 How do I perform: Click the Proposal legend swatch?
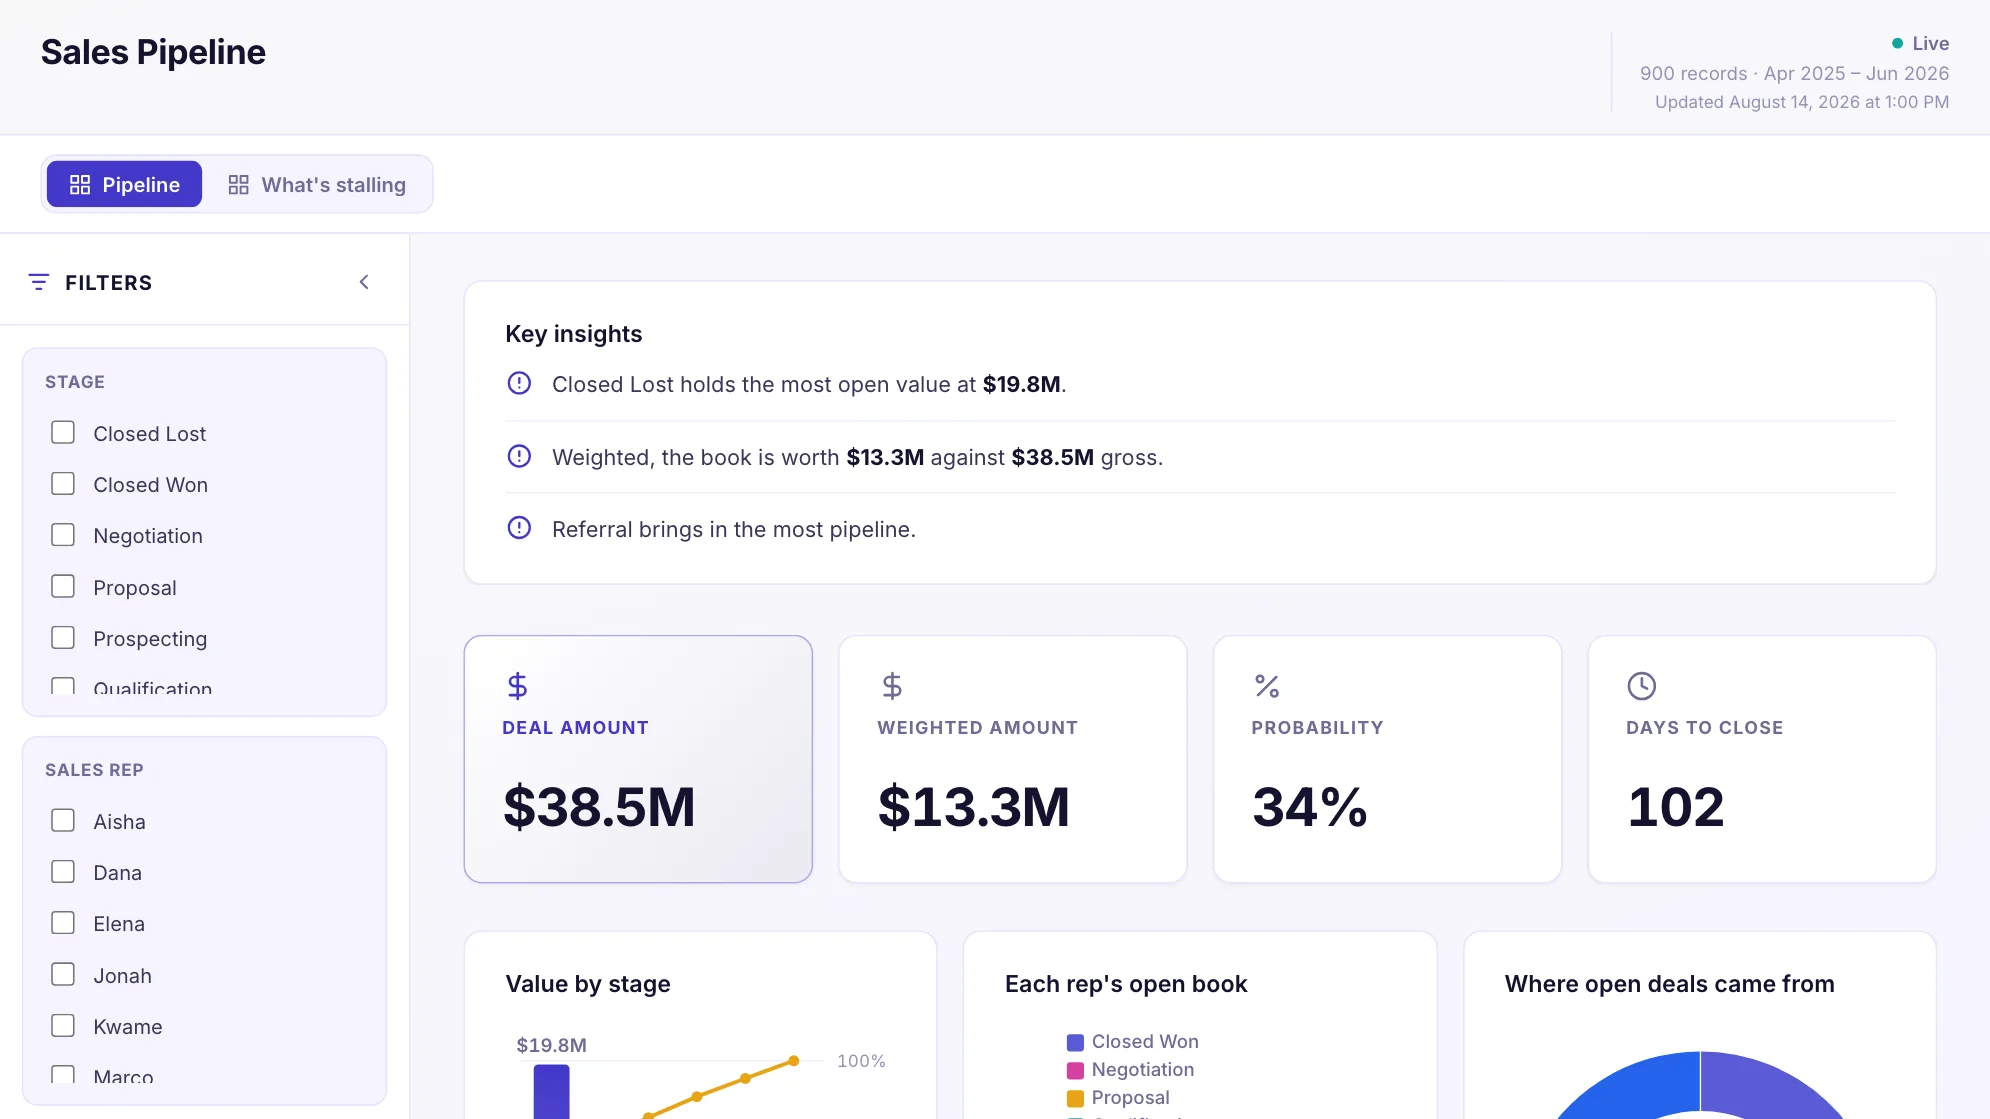pyautogui.click(x=1075, y=1098)
